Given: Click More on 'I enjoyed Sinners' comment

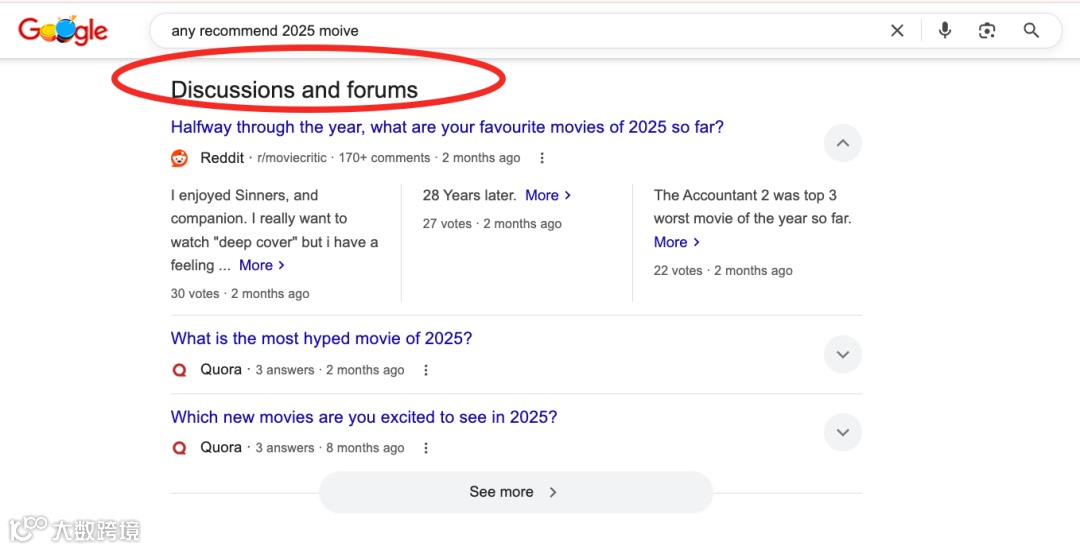Looking at the screenshot, I should point(261,265).
